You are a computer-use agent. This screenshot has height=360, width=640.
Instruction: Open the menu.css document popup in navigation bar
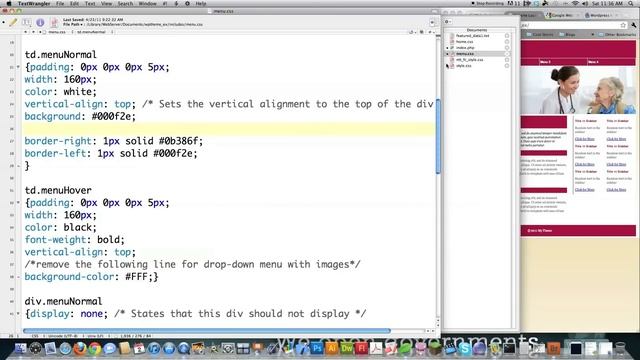point(57,32)
